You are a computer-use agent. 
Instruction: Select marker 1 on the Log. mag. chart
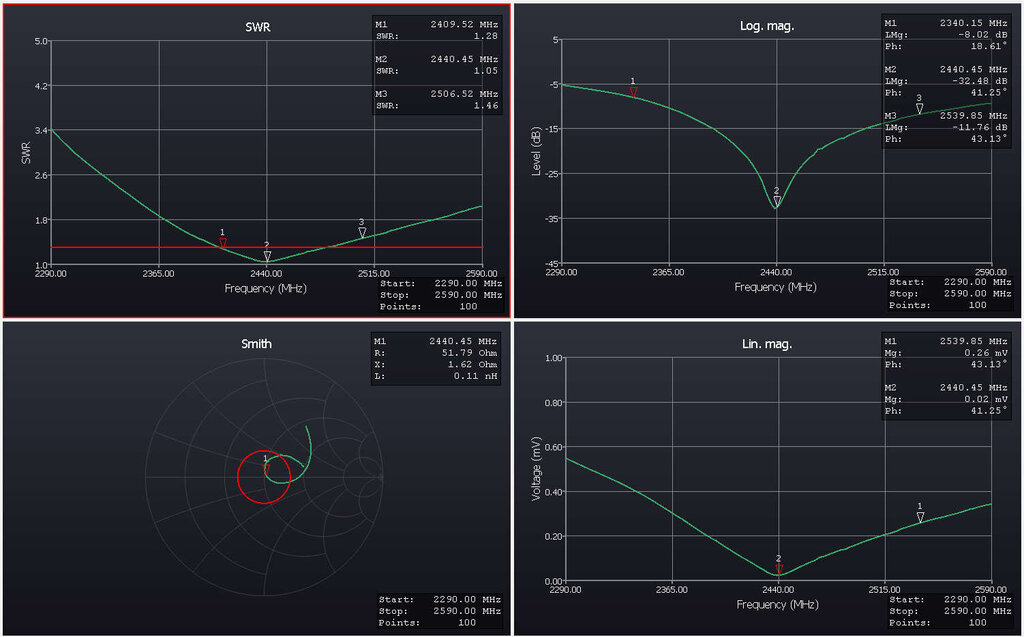tap(633, 91)
